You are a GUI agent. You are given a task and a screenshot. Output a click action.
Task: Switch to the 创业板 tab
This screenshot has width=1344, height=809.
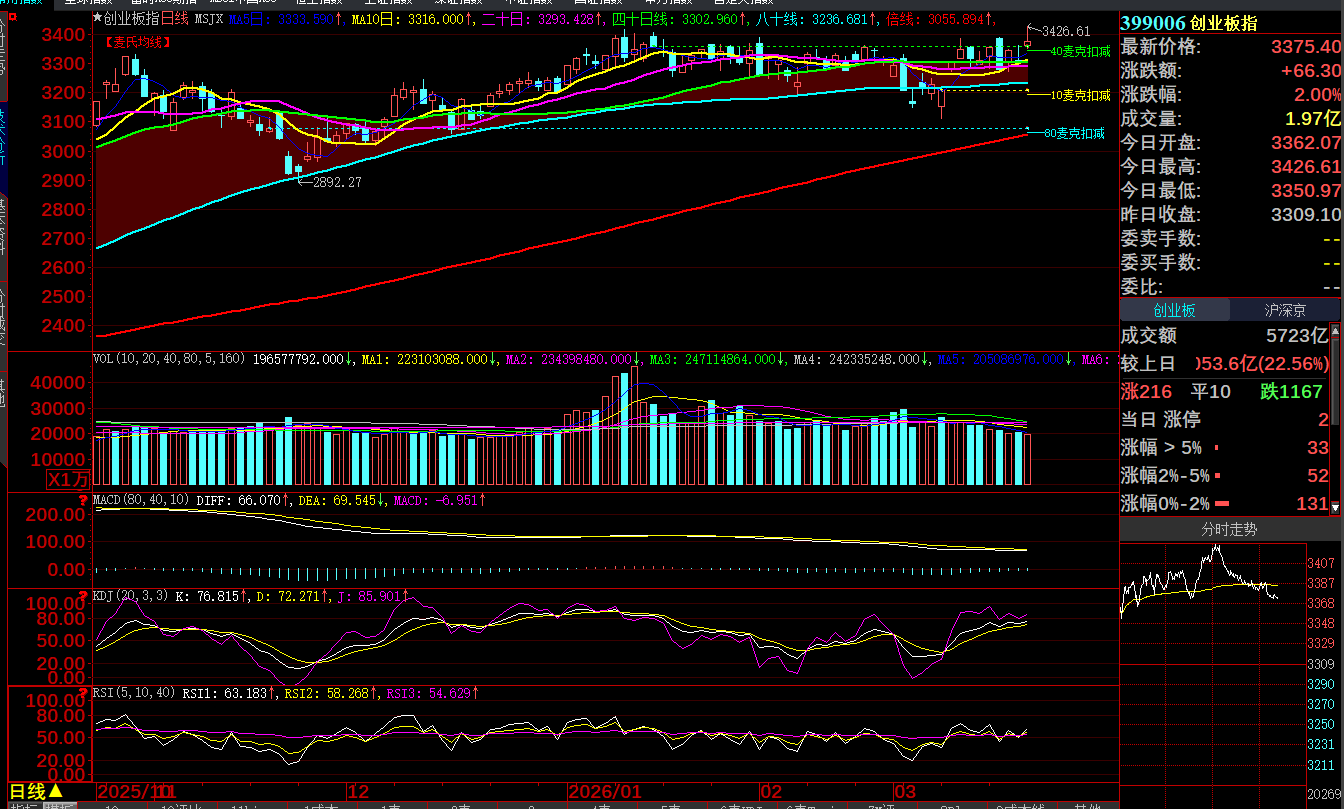pyautogui.click(x=1174, y=310)
